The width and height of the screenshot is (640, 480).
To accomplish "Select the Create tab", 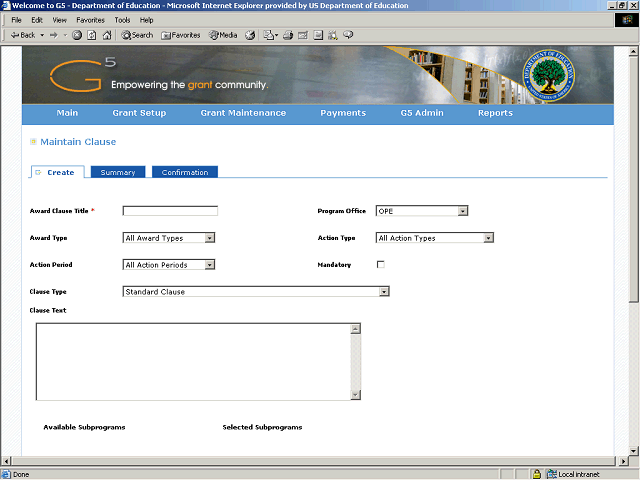I will coord(58,172).
